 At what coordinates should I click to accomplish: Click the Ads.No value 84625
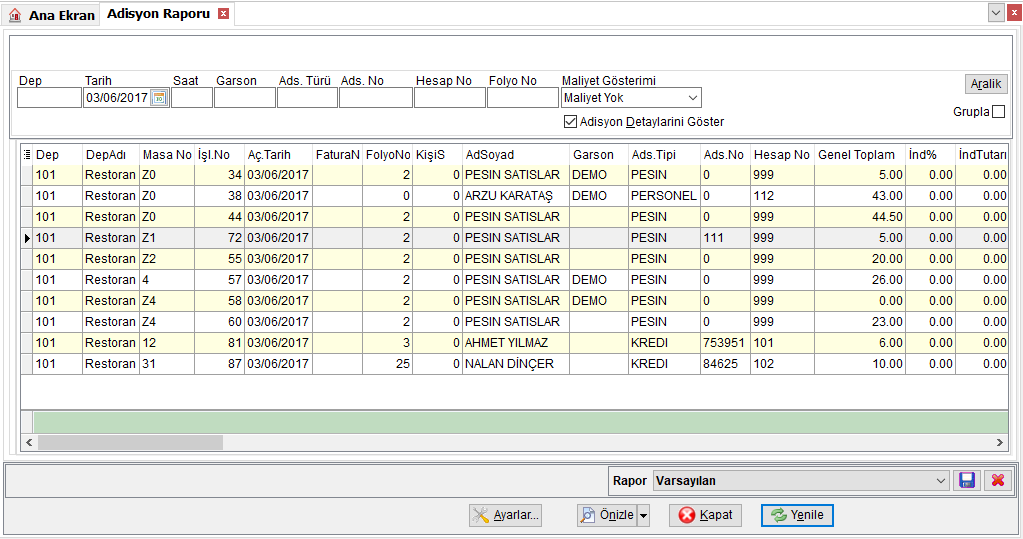tap(725, 363)
